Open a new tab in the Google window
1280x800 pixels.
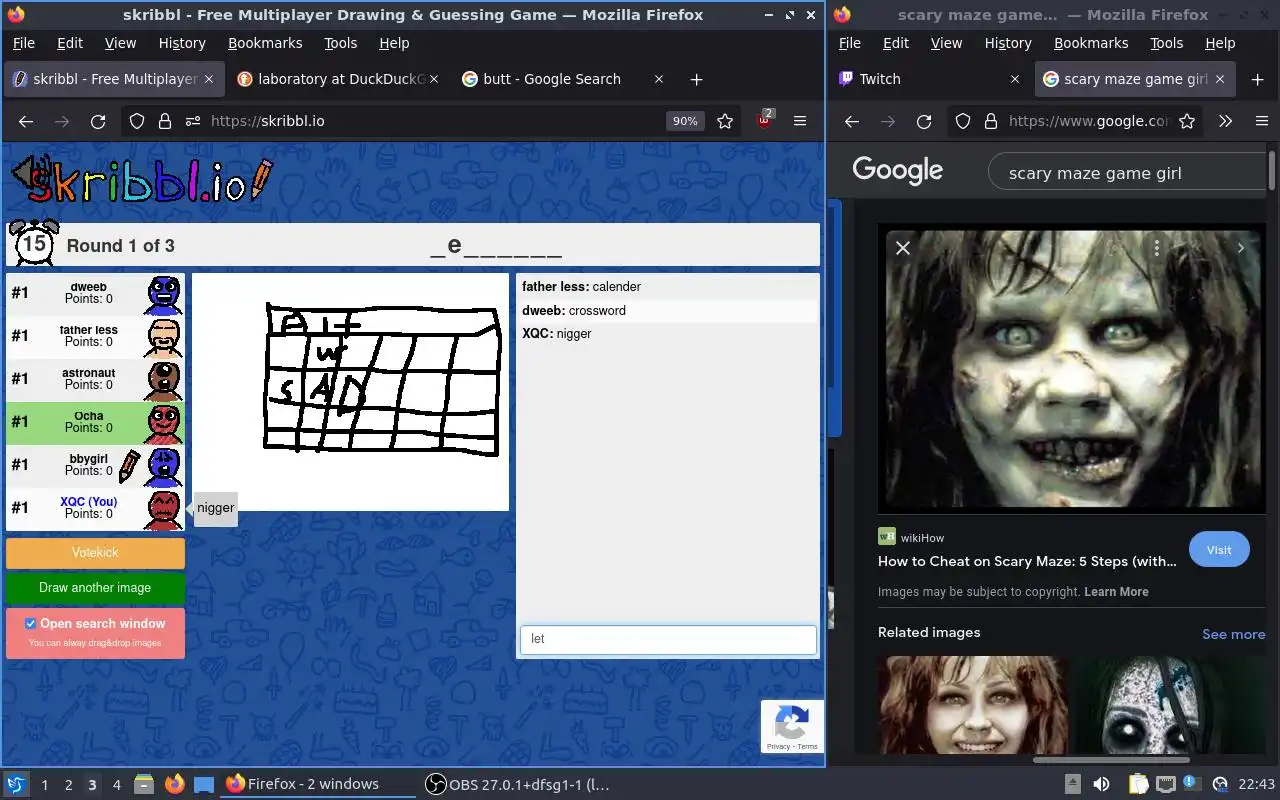1258,79
